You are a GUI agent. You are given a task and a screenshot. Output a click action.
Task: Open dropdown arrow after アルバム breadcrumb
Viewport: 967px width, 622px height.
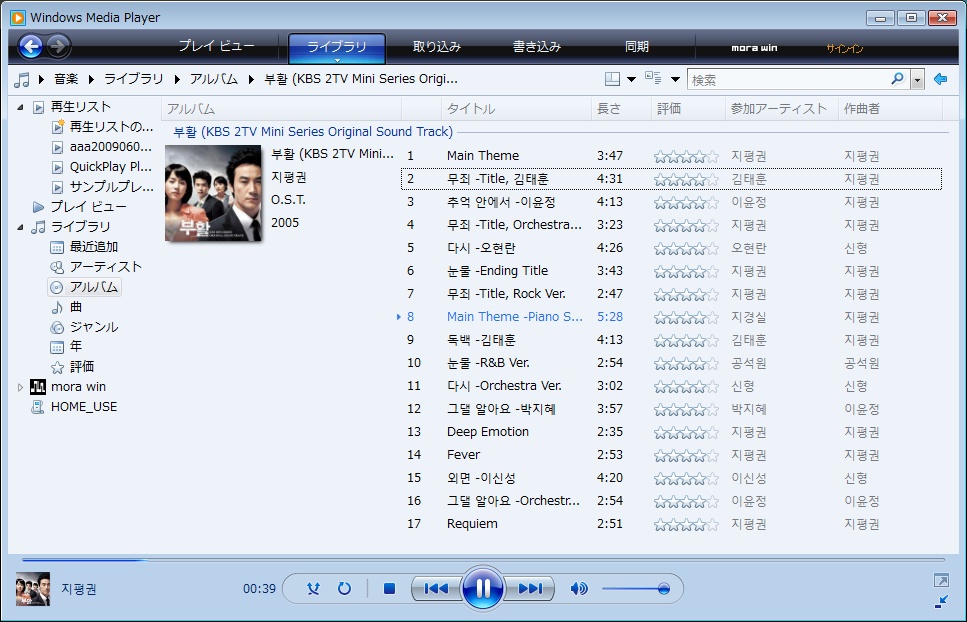251,79
